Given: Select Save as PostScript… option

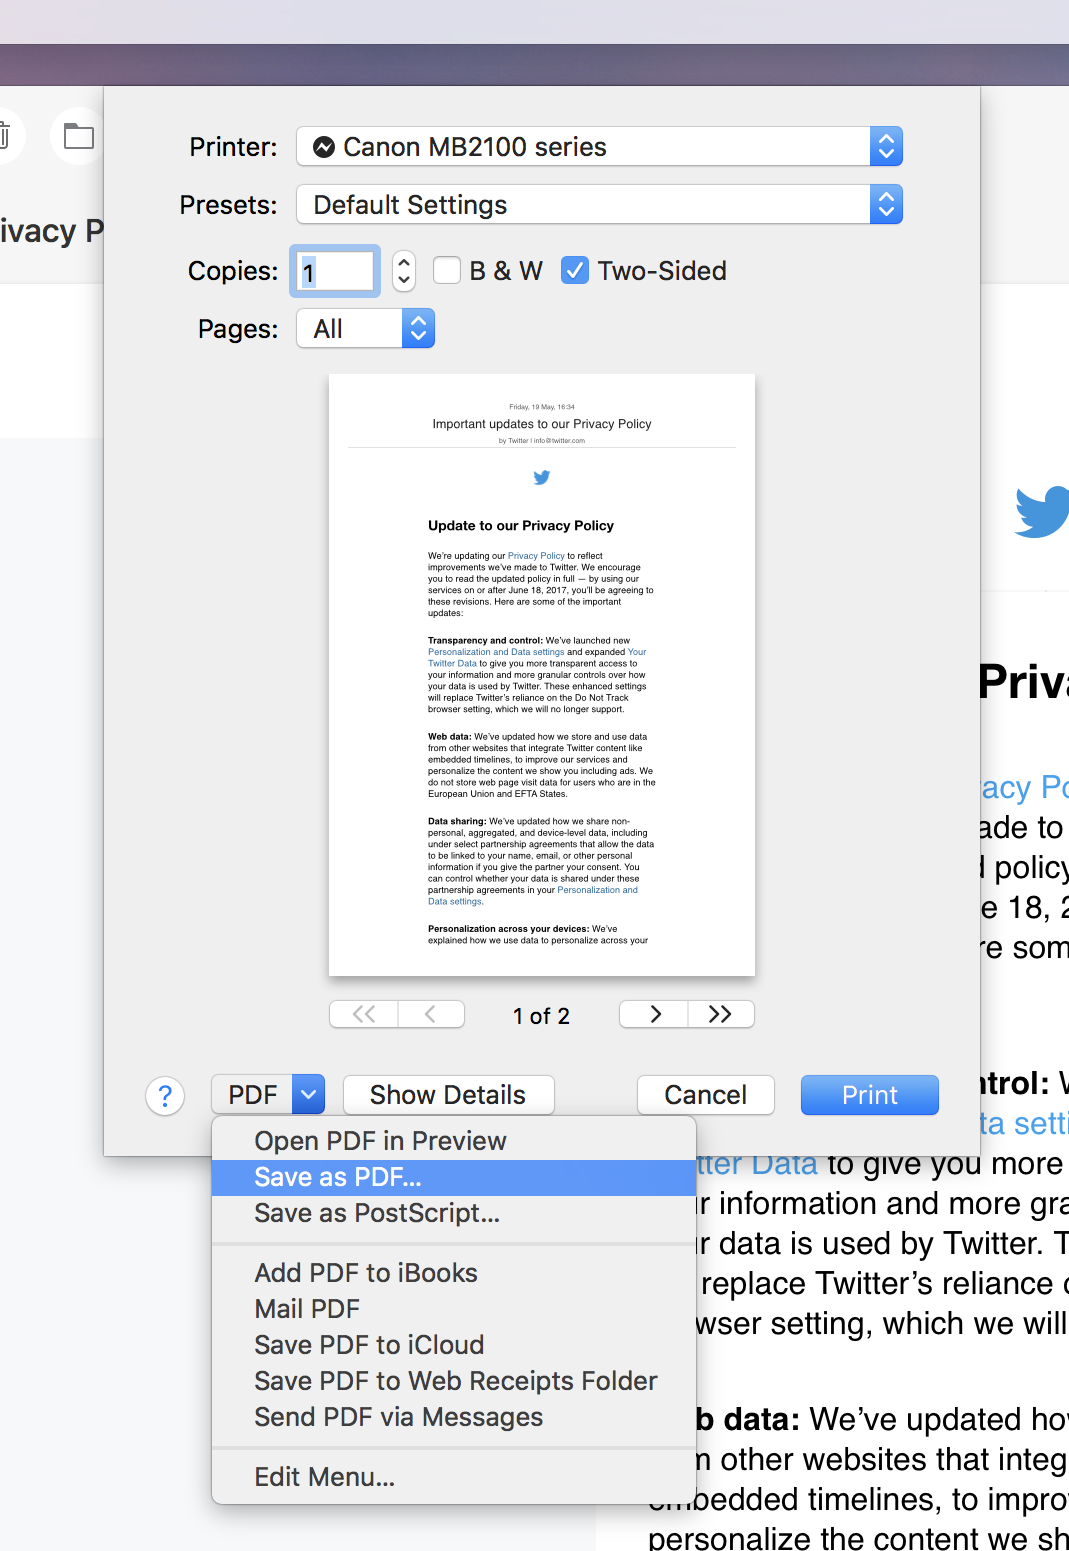Looking at the screenshot, I should (454, 1213).
